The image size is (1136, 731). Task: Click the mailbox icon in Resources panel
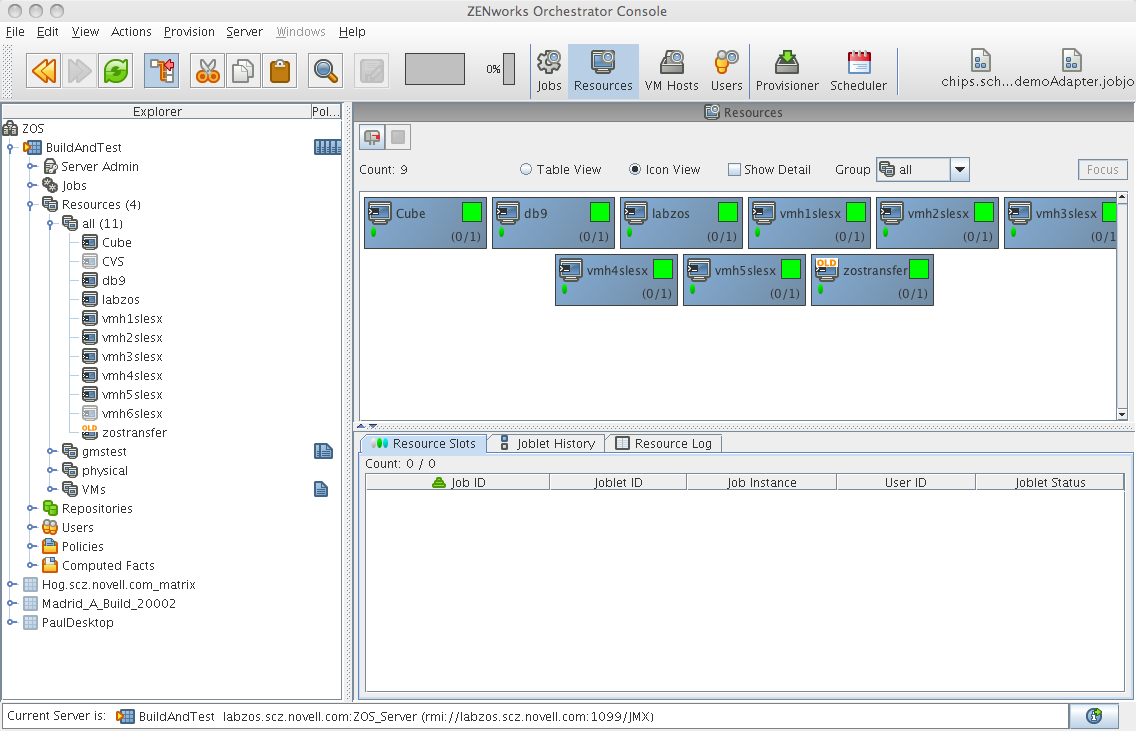point(372,137)
